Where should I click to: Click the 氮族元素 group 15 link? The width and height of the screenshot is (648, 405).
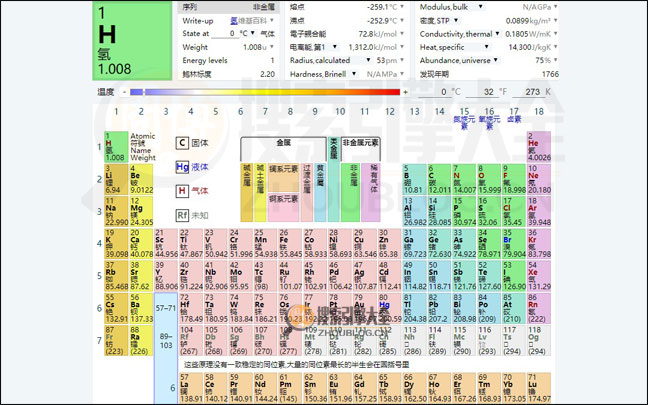point(464,122)
